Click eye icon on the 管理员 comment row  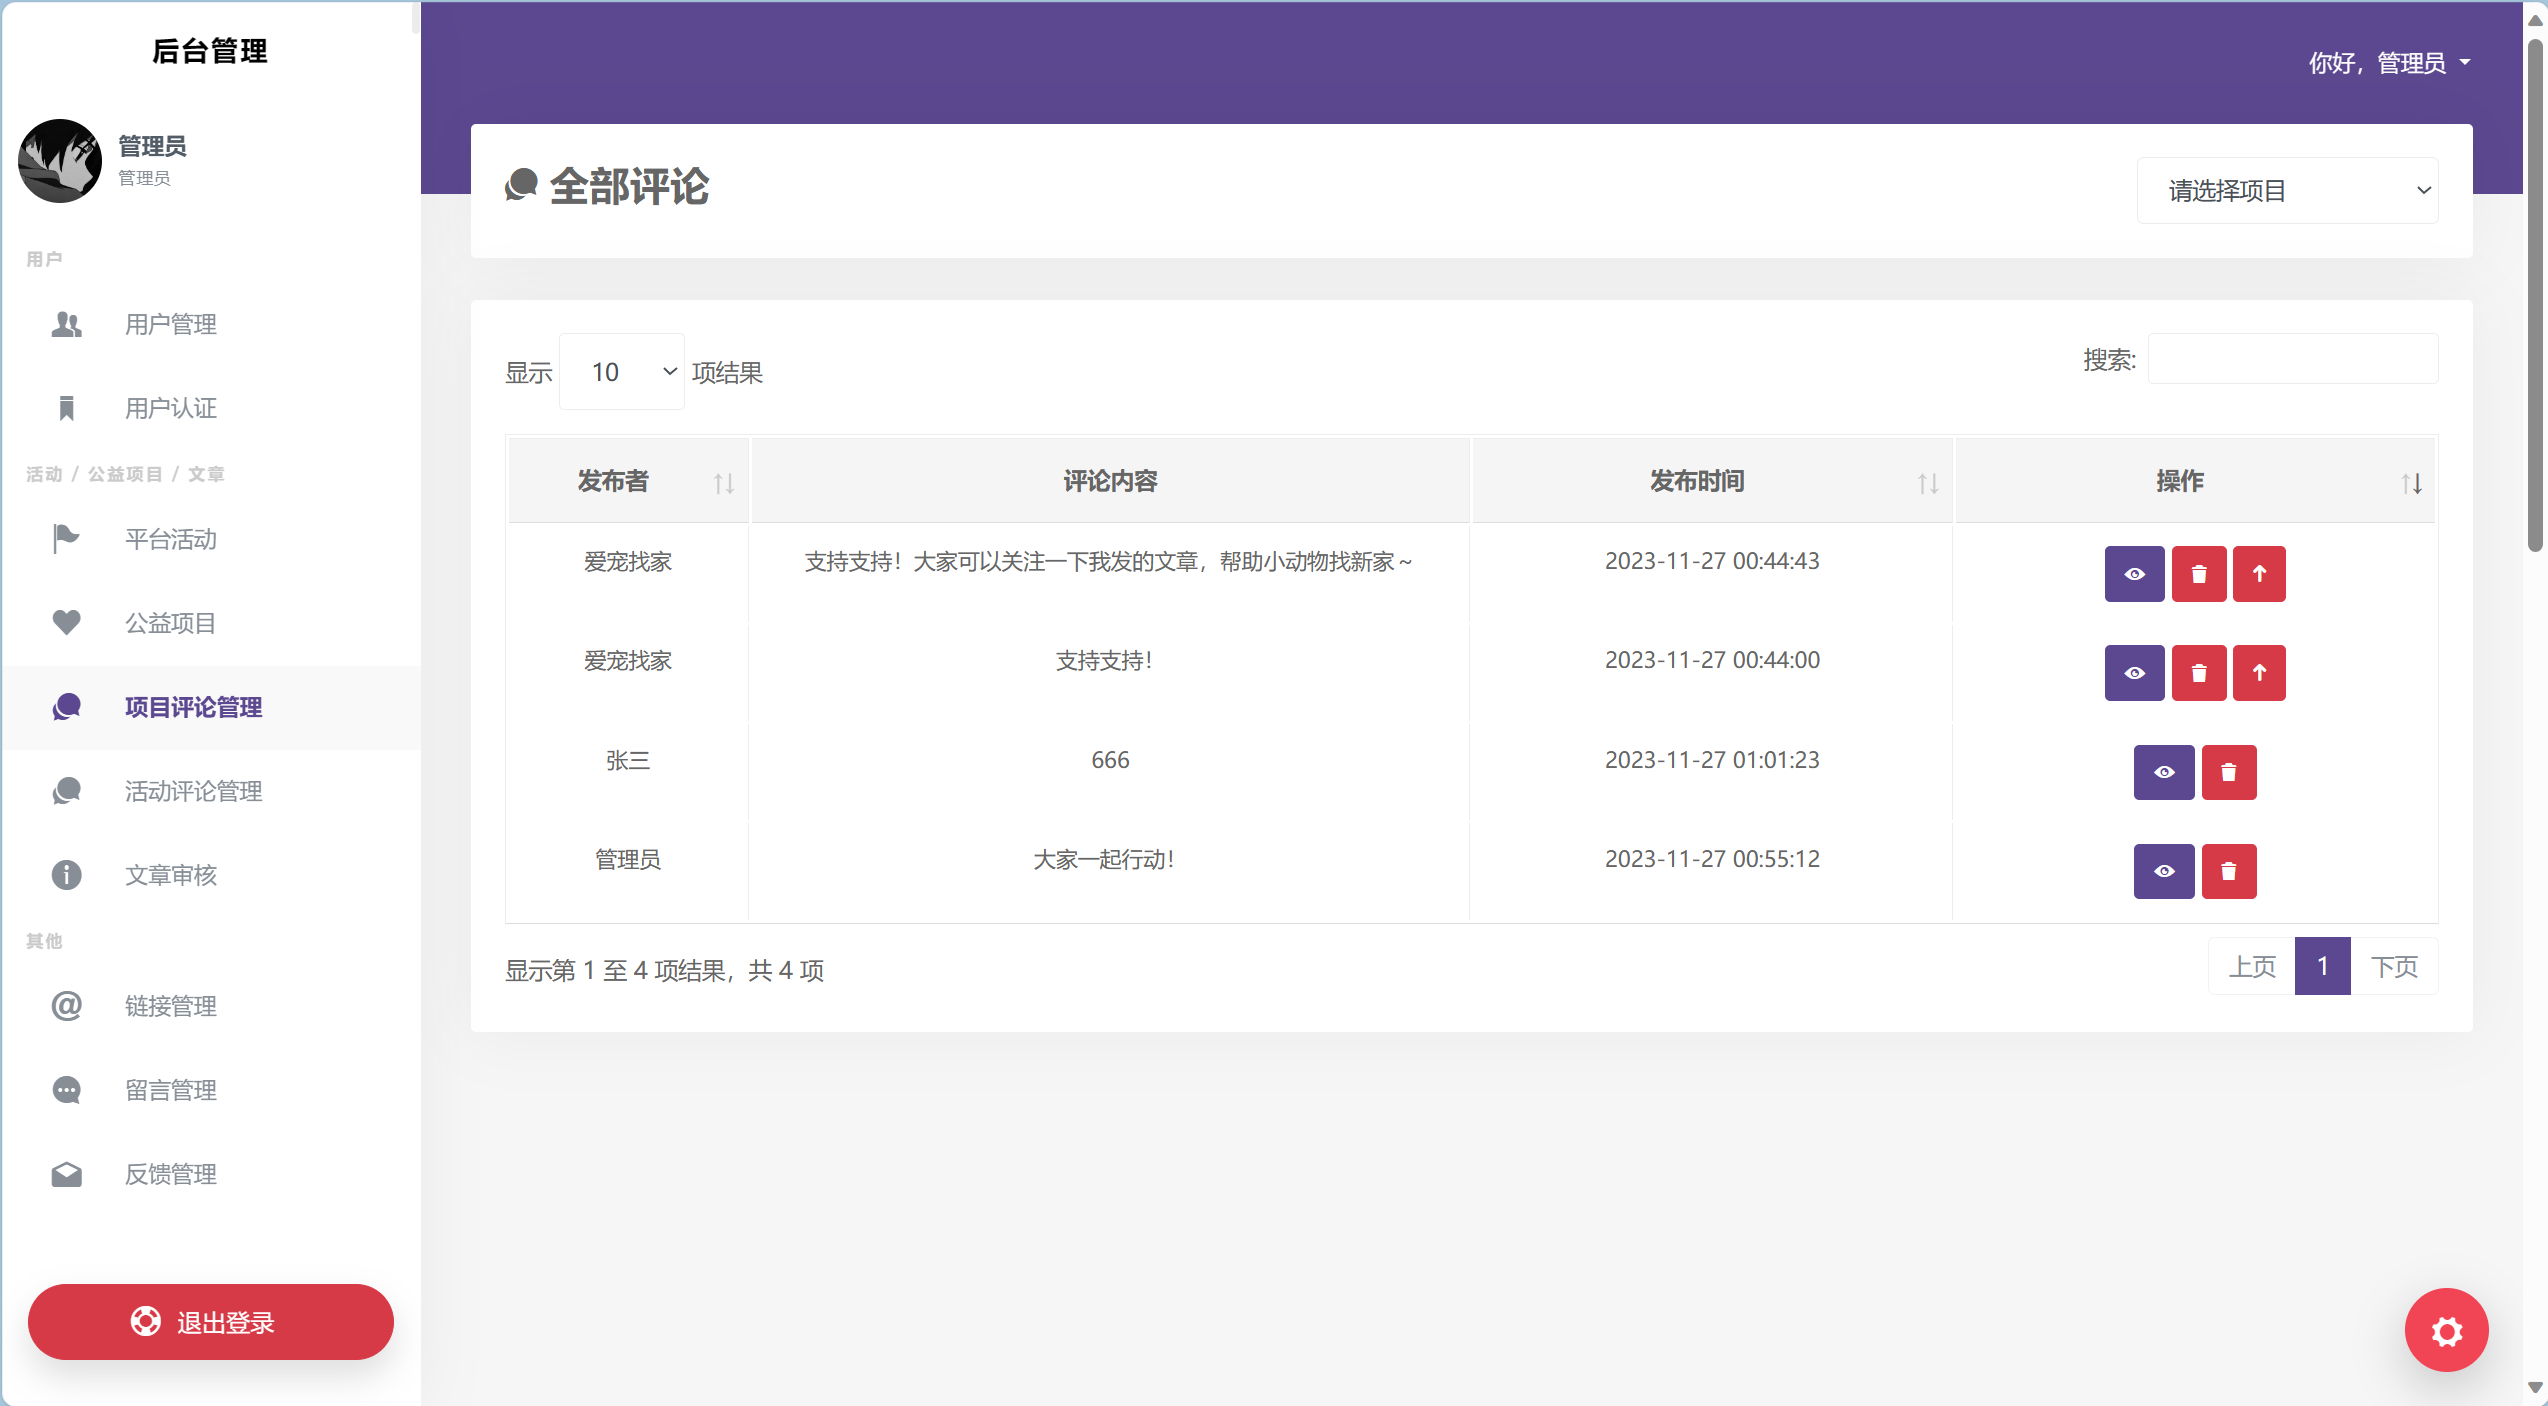click(2164, 871)
